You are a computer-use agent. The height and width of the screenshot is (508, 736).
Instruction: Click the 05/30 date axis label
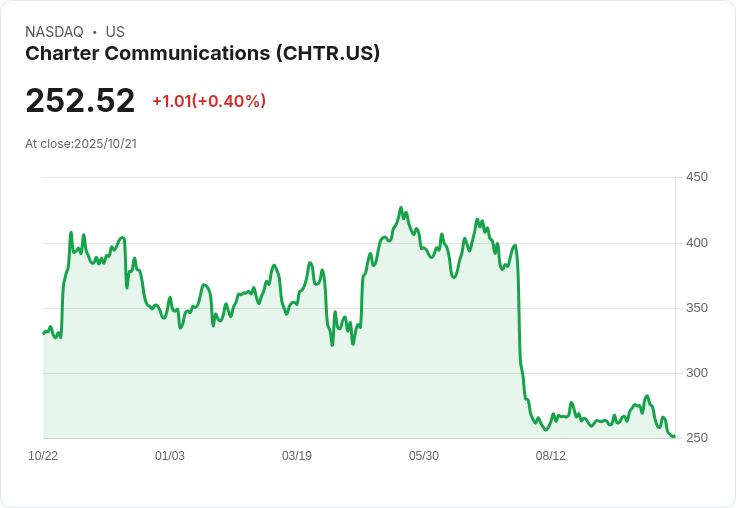point(424,455)
